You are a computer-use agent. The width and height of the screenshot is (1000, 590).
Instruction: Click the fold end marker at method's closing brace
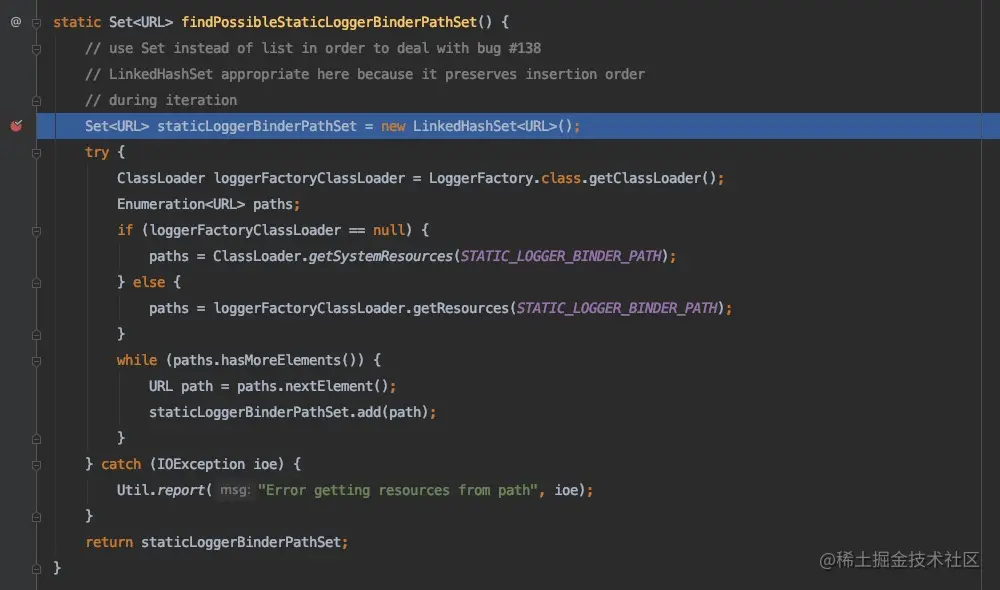pos(36,568)
